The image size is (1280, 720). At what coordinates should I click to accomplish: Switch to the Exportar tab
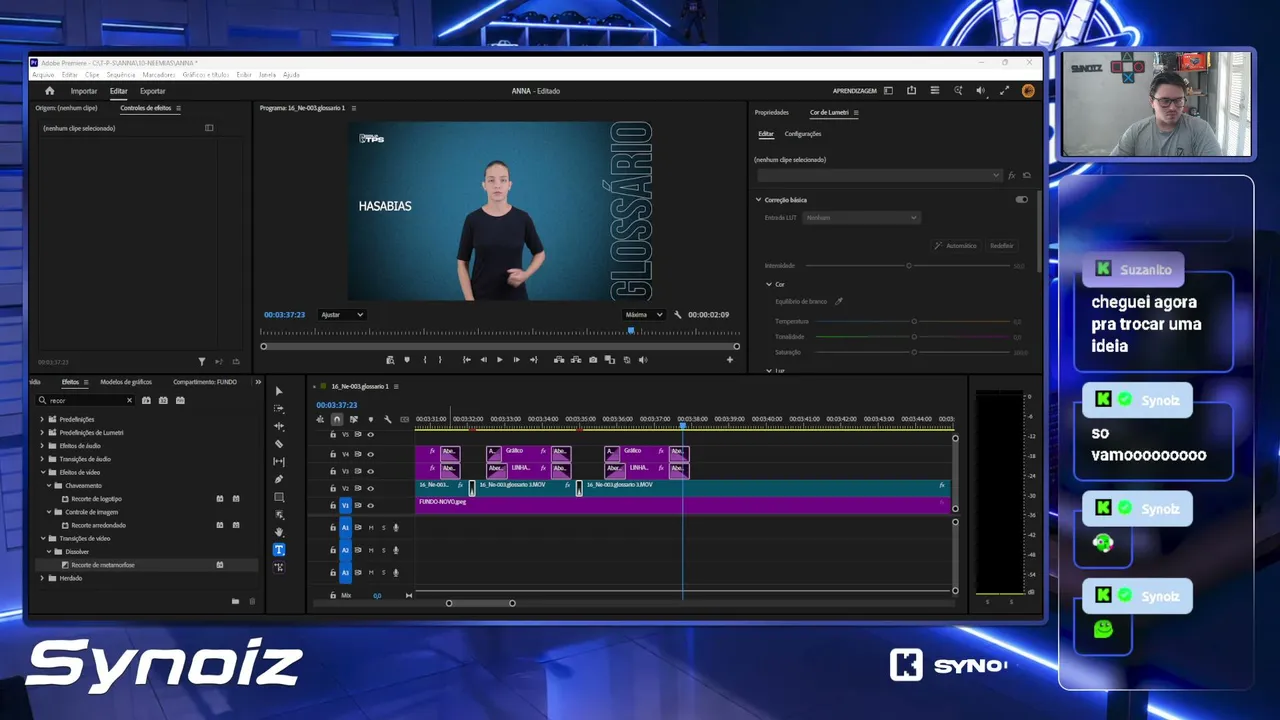coord(153,91)
